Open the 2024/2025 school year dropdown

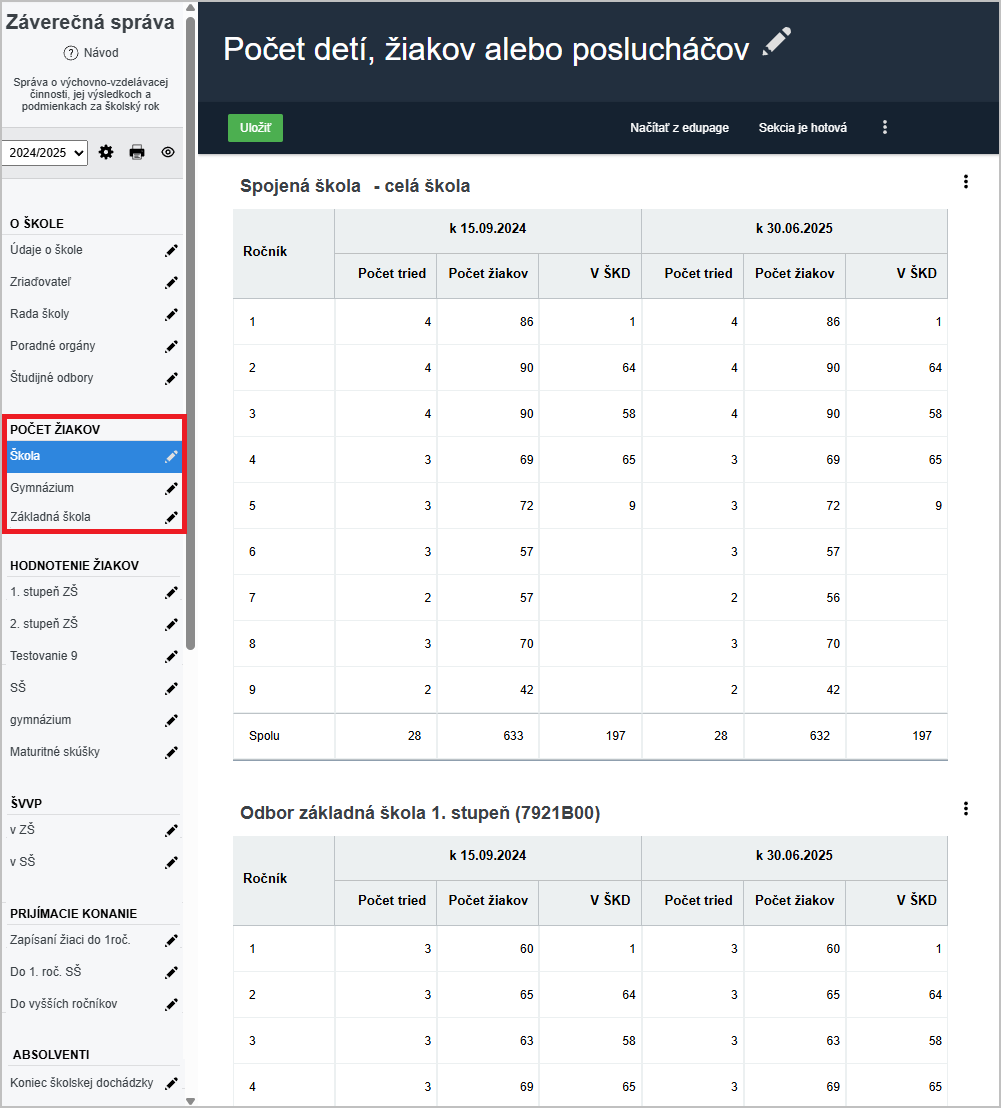pos(45,153)
